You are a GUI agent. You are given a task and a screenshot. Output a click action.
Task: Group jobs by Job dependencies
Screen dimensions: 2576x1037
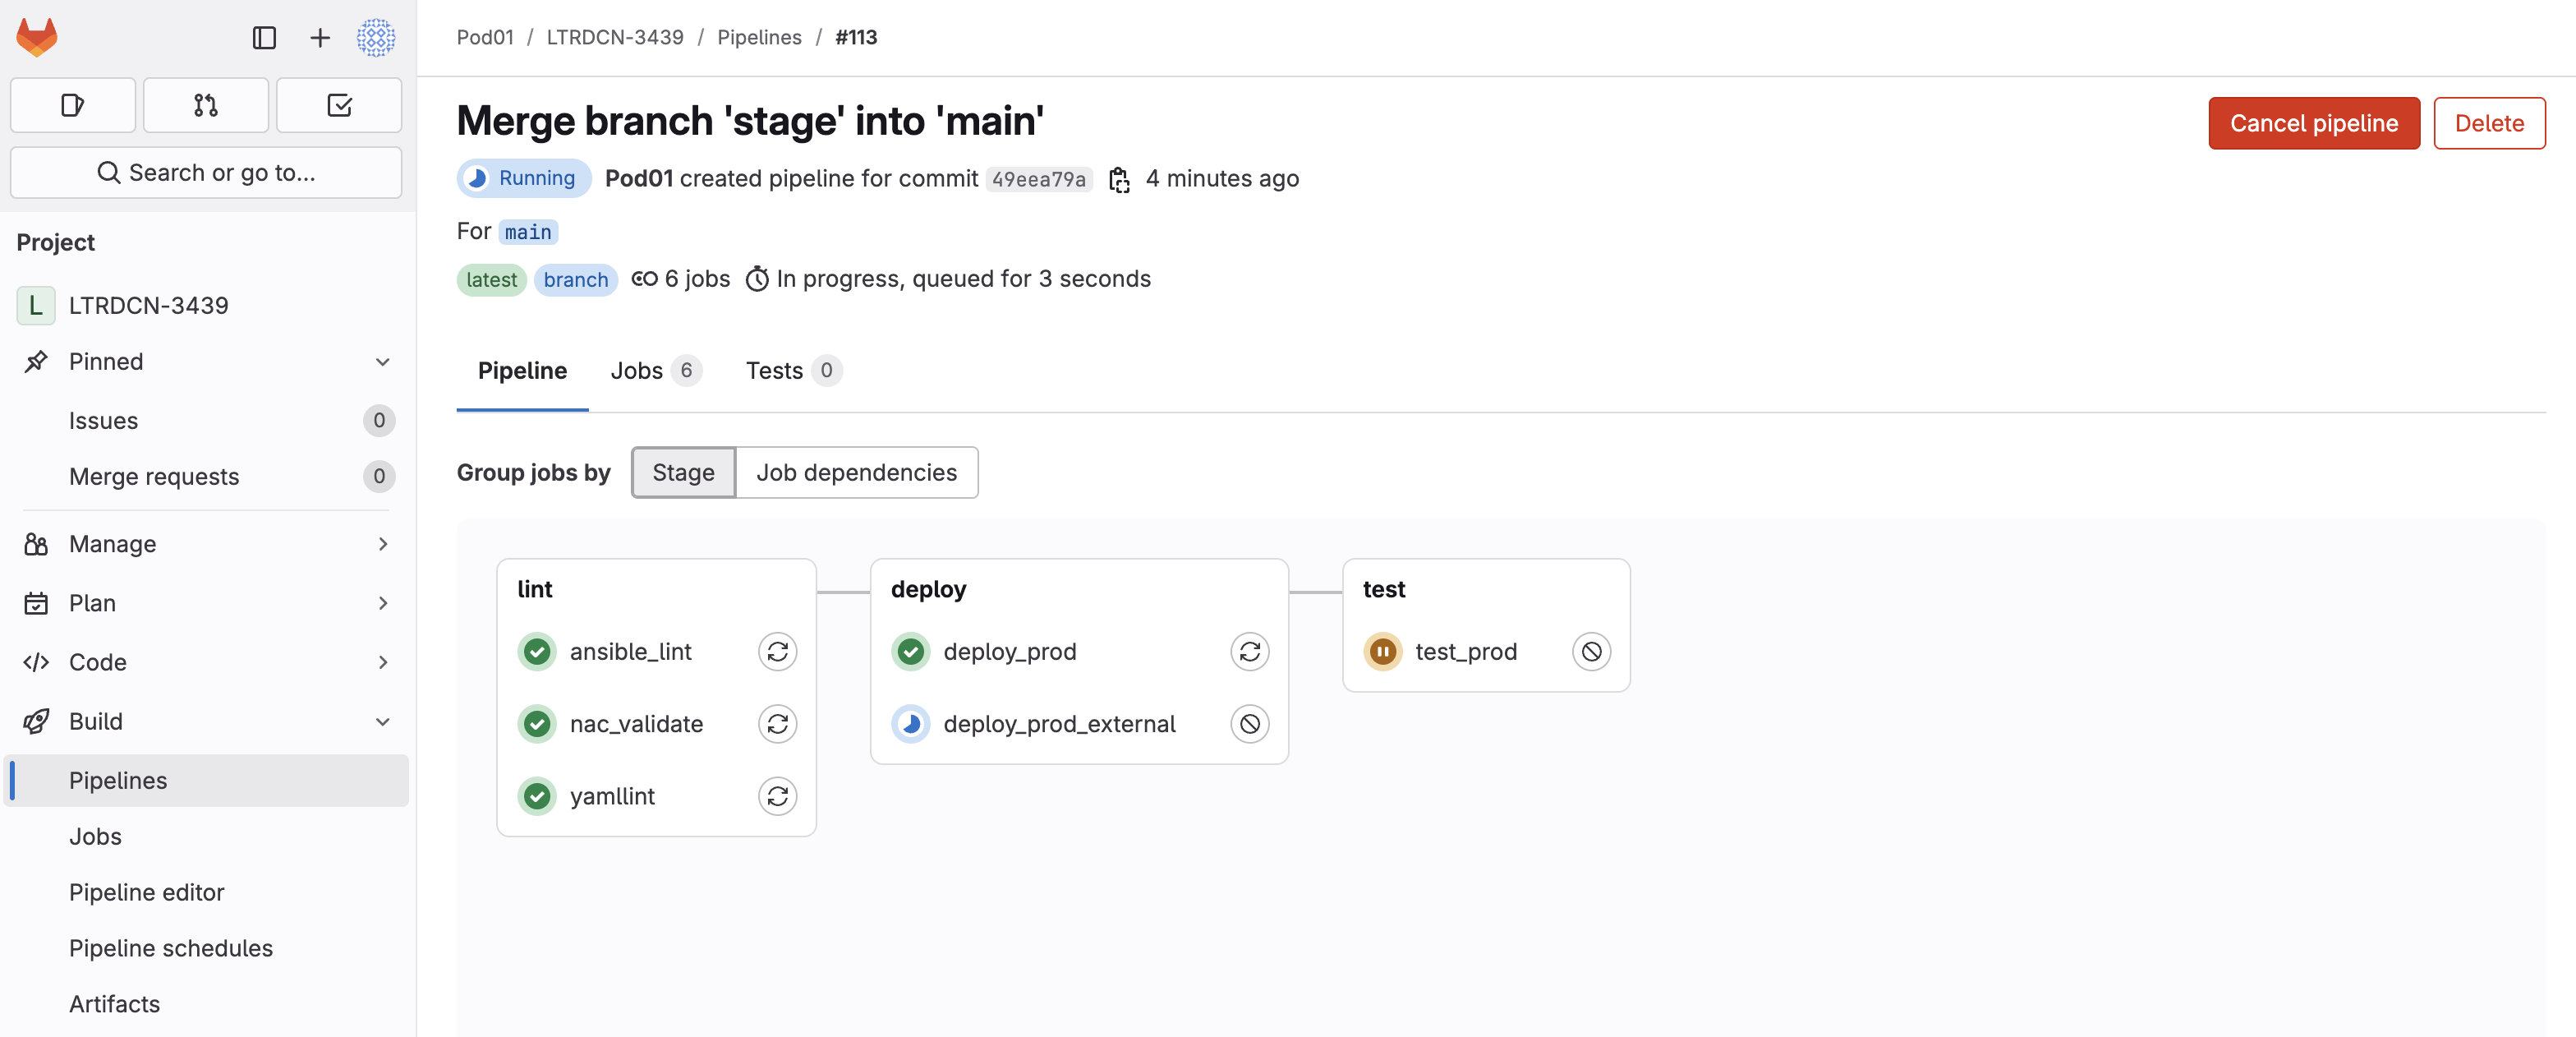[856, 473]
